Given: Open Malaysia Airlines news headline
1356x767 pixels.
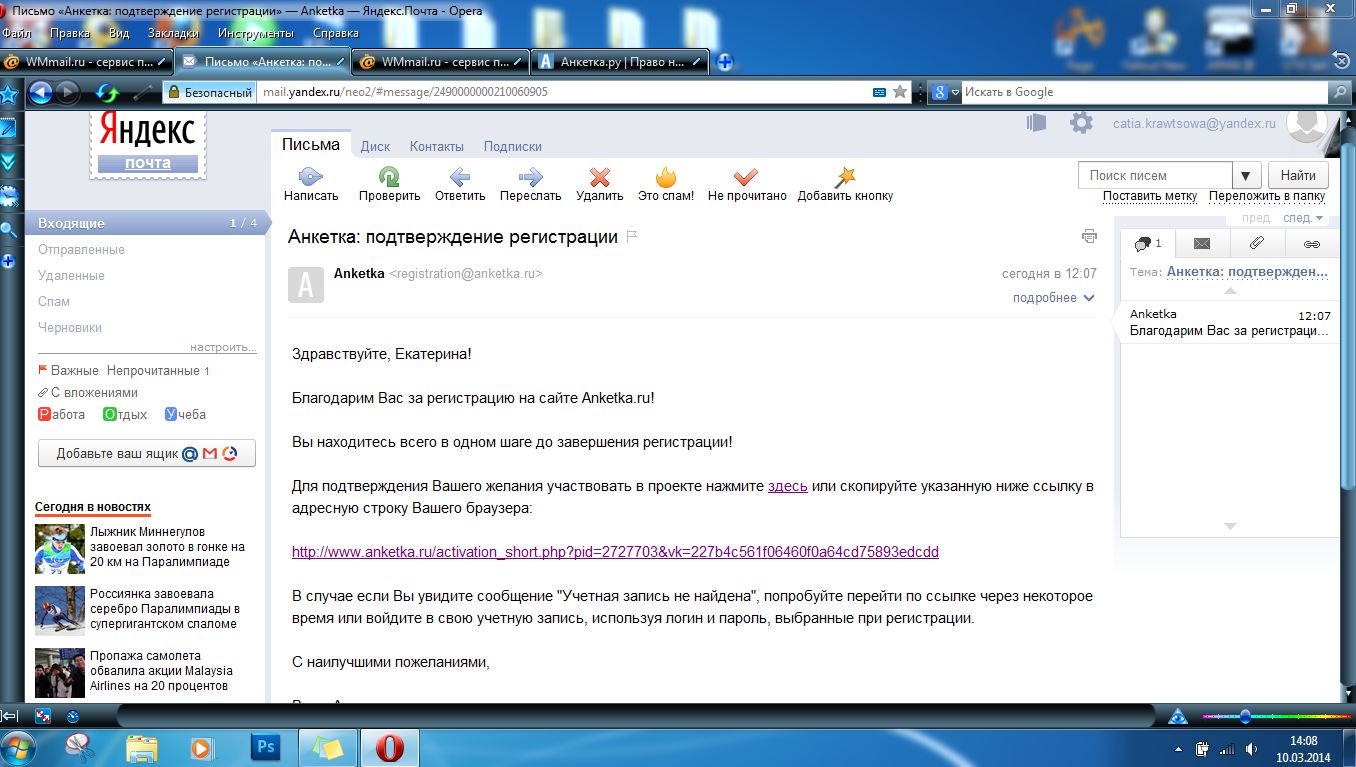Looking at the screenshot, I should tap(161, 671).
